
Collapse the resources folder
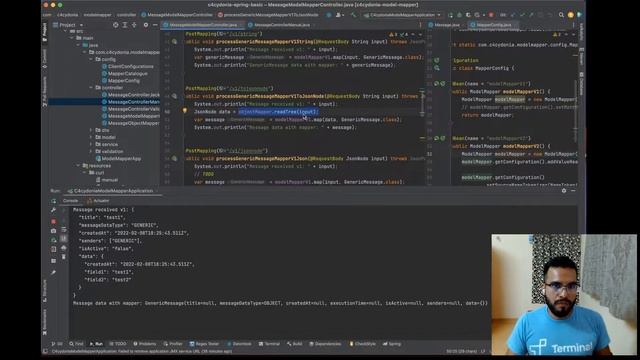[78, 165]
